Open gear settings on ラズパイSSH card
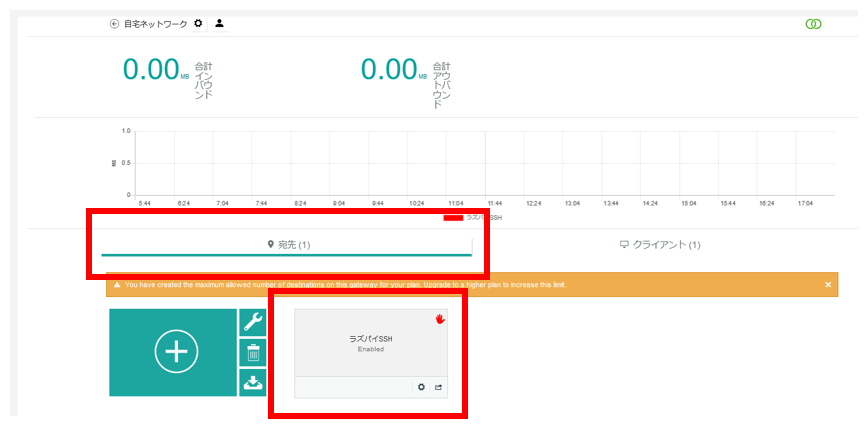 click(421, 387)
